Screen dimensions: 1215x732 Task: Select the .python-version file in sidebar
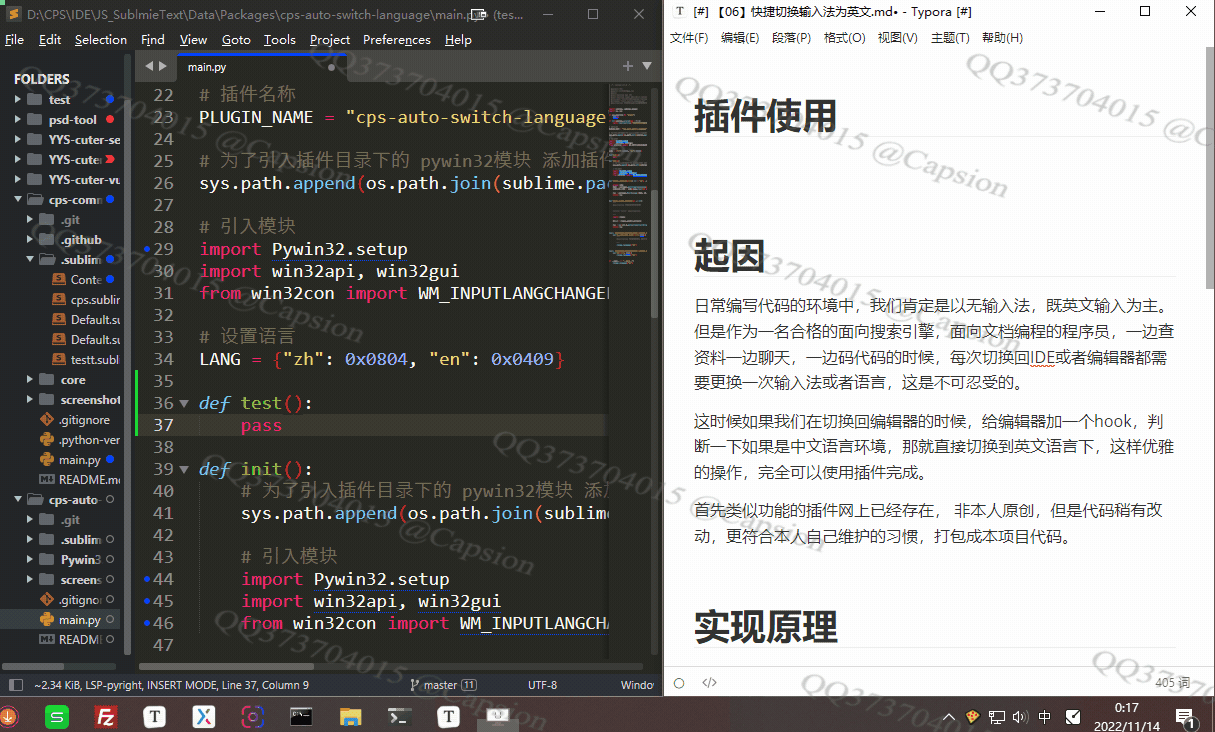click(78, 440)
